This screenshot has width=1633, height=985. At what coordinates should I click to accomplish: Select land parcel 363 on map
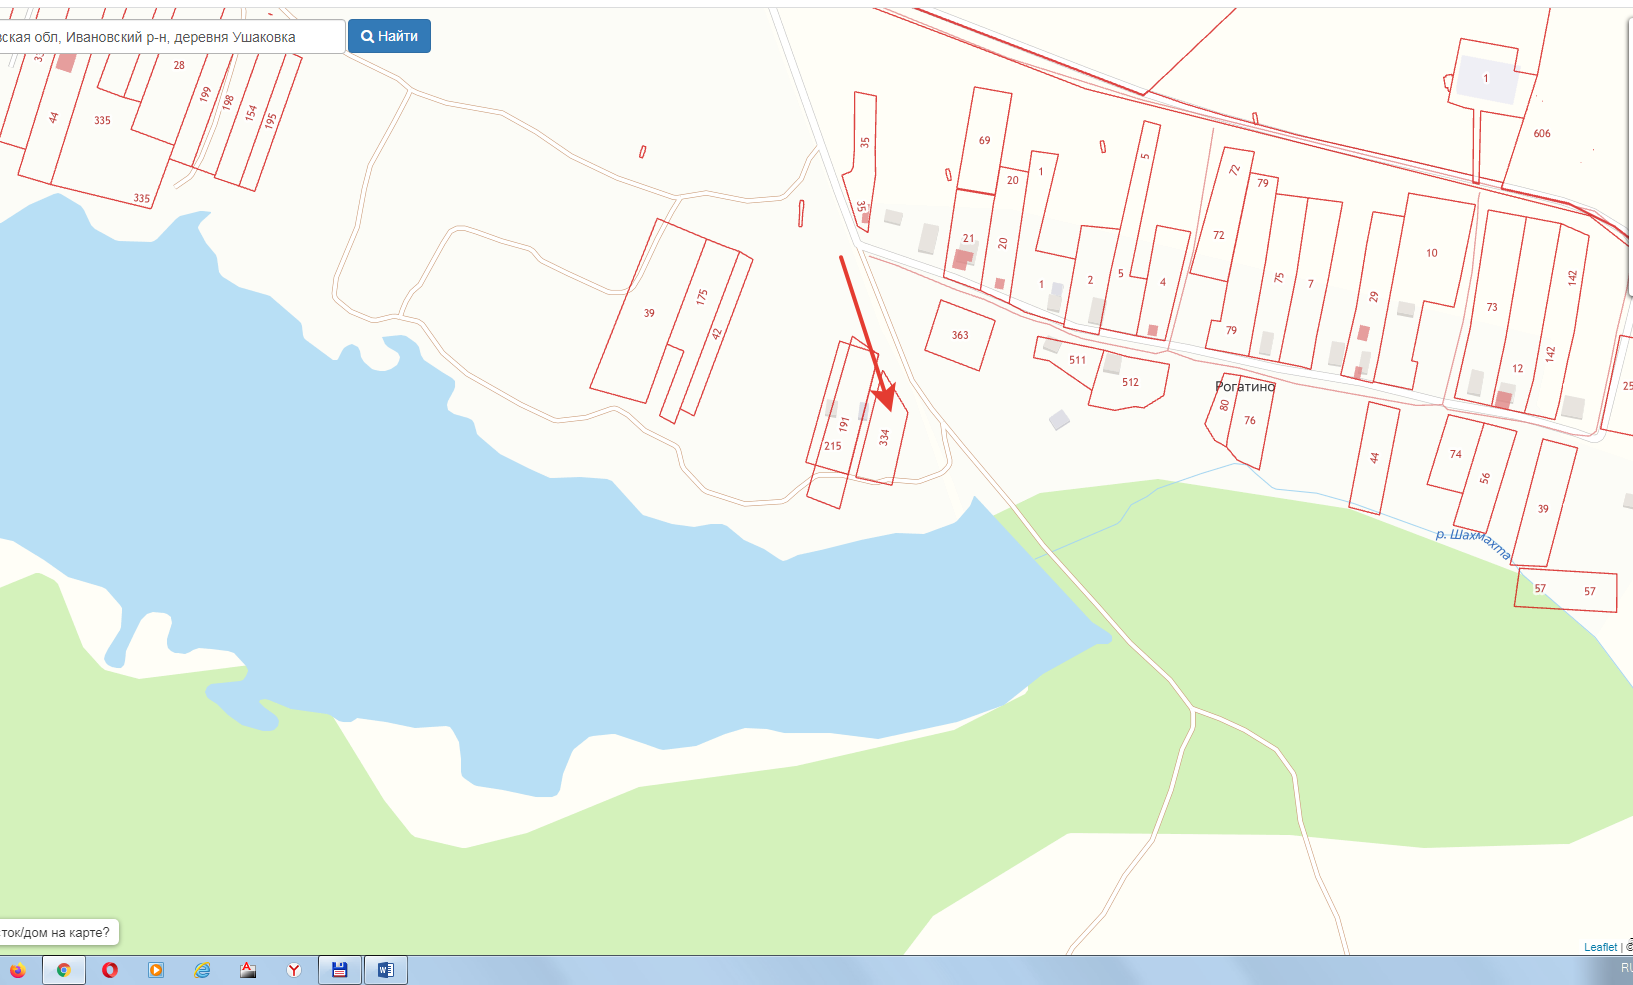(x=960, y=335)
